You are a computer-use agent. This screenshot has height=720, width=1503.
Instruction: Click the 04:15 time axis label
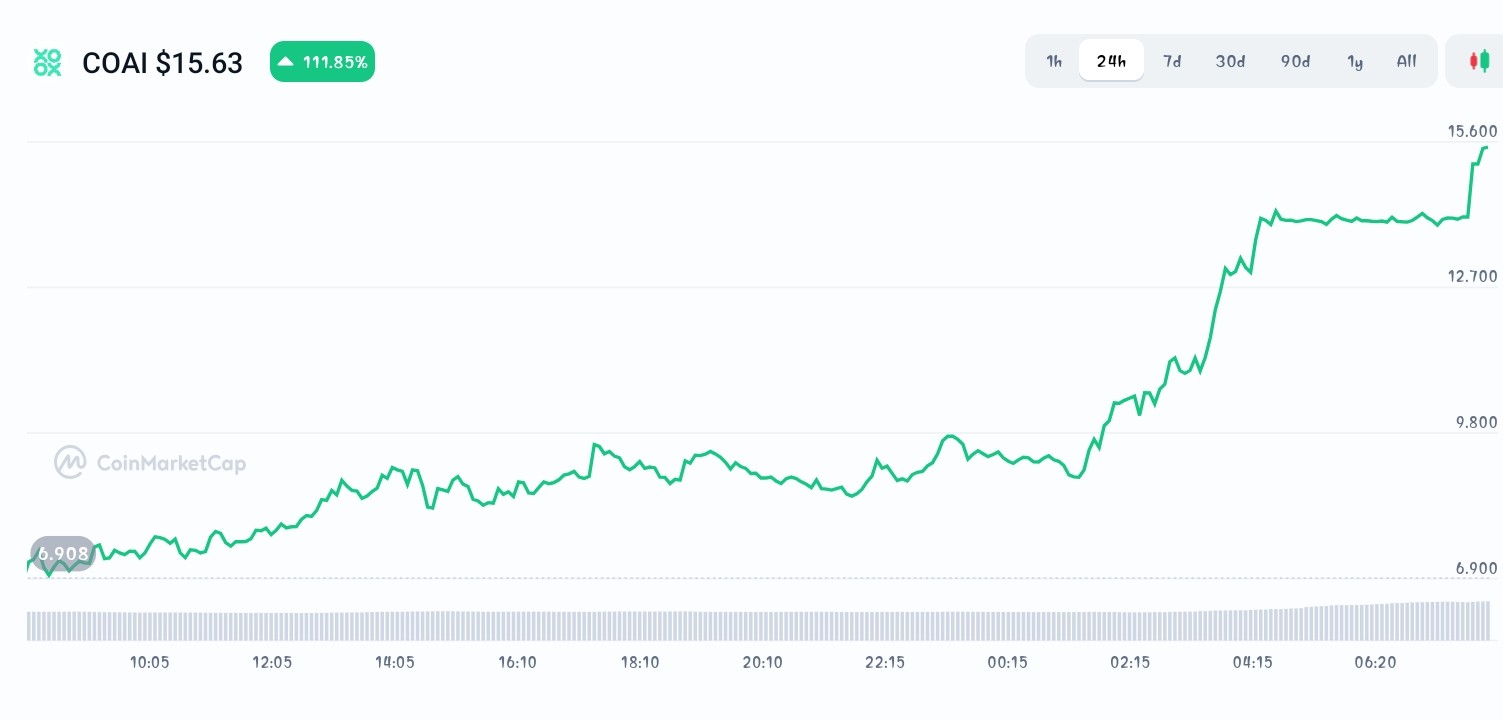tap(1253, 662)
